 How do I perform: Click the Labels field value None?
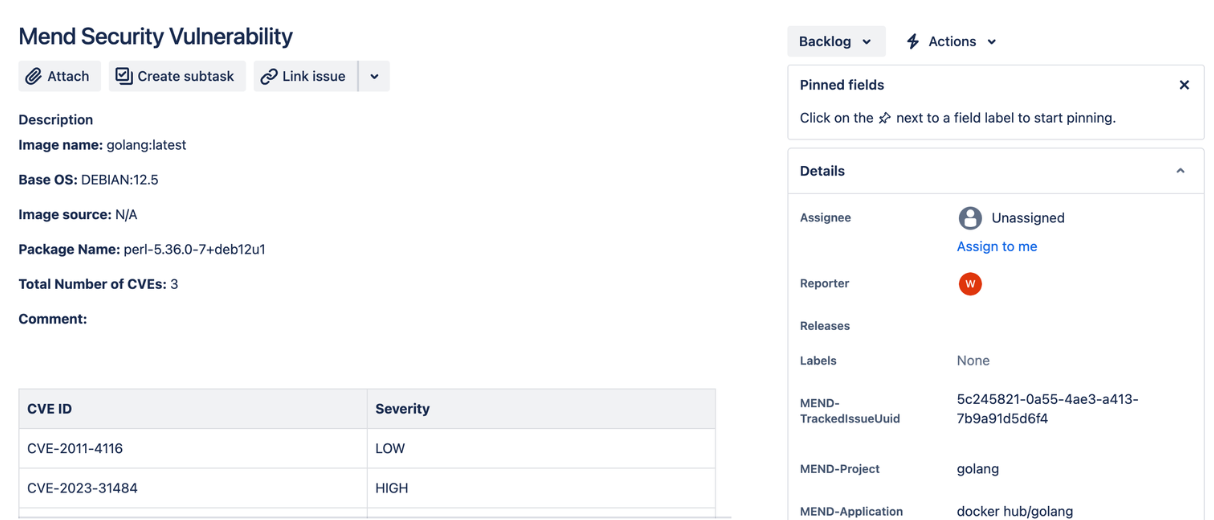pyautogui.click(x=972, y=360)
